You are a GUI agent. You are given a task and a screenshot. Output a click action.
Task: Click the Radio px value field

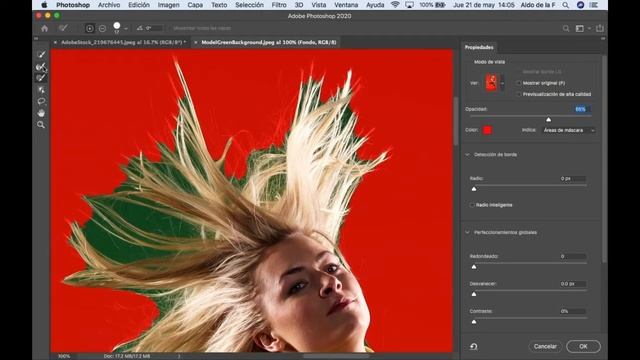[x=573, y=179]
